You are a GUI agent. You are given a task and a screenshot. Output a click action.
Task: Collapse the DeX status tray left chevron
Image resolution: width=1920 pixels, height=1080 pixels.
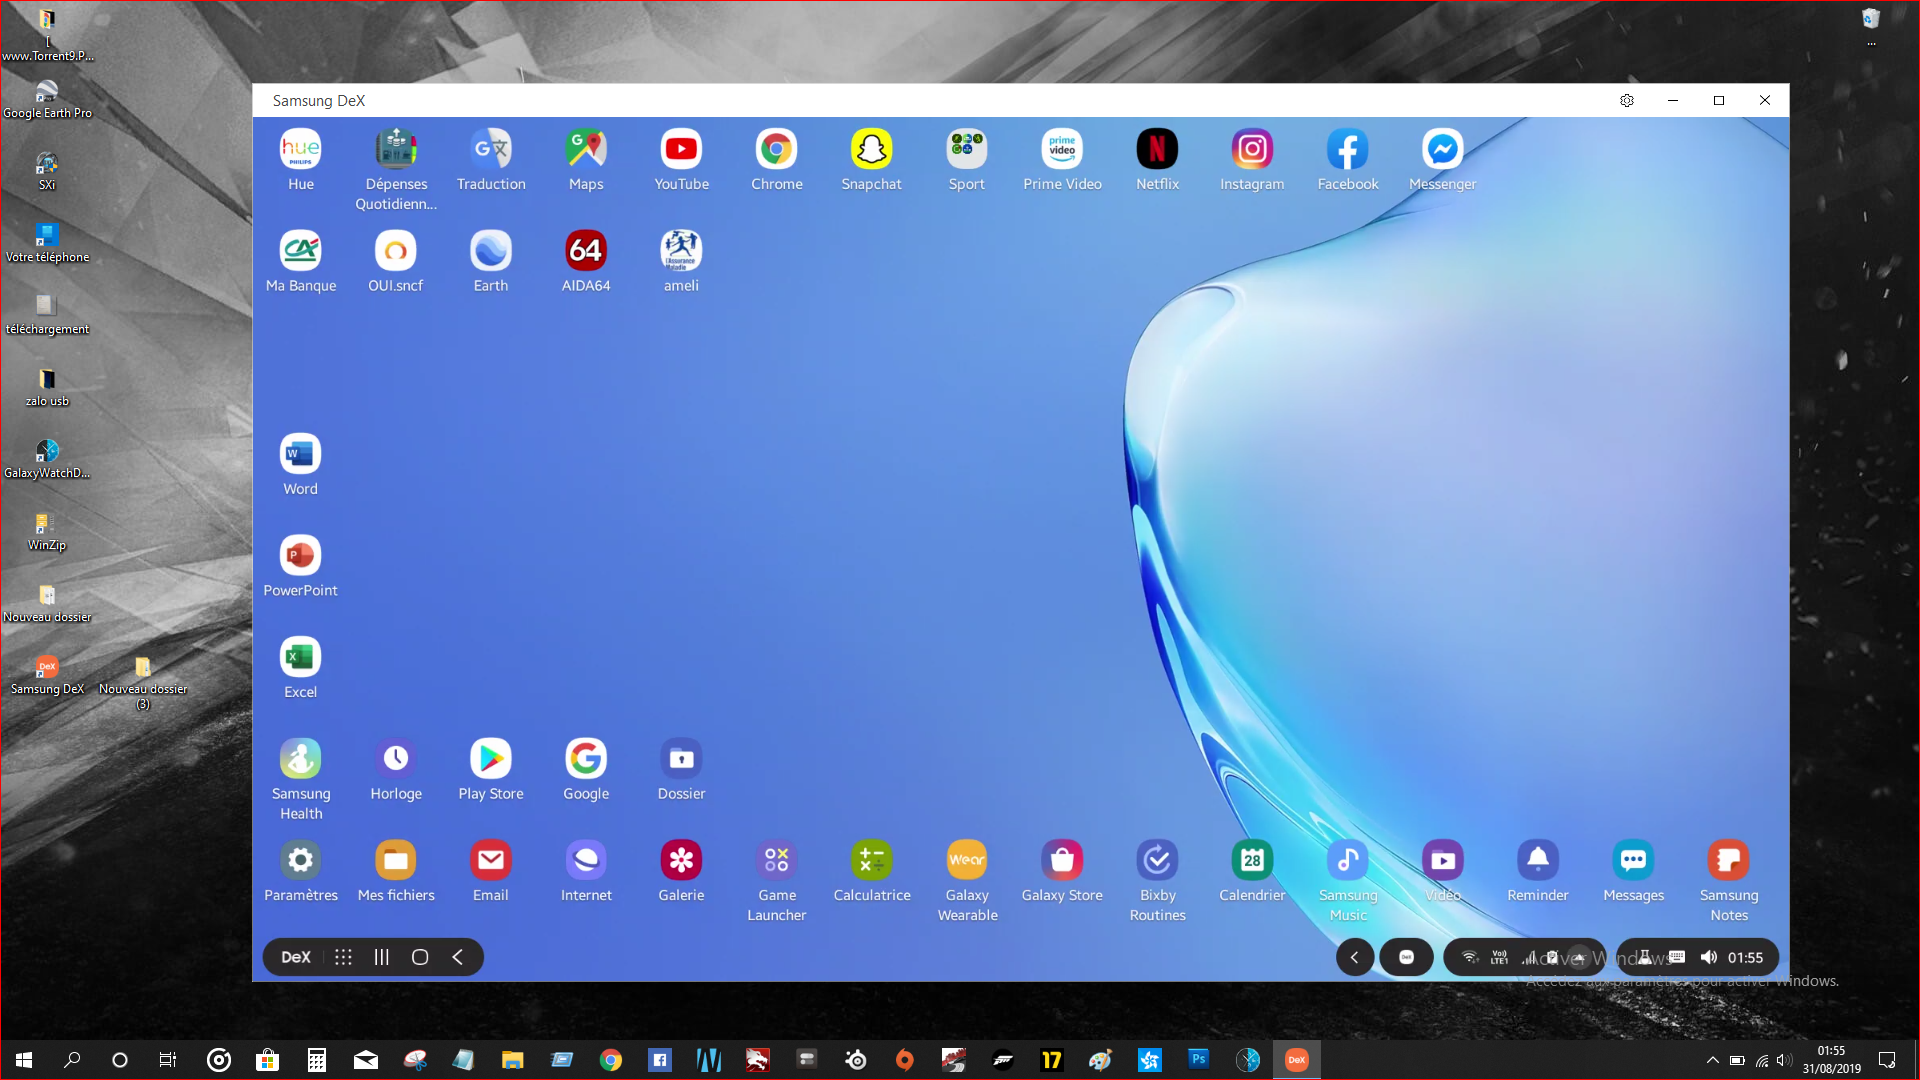tap(1354, 958)
